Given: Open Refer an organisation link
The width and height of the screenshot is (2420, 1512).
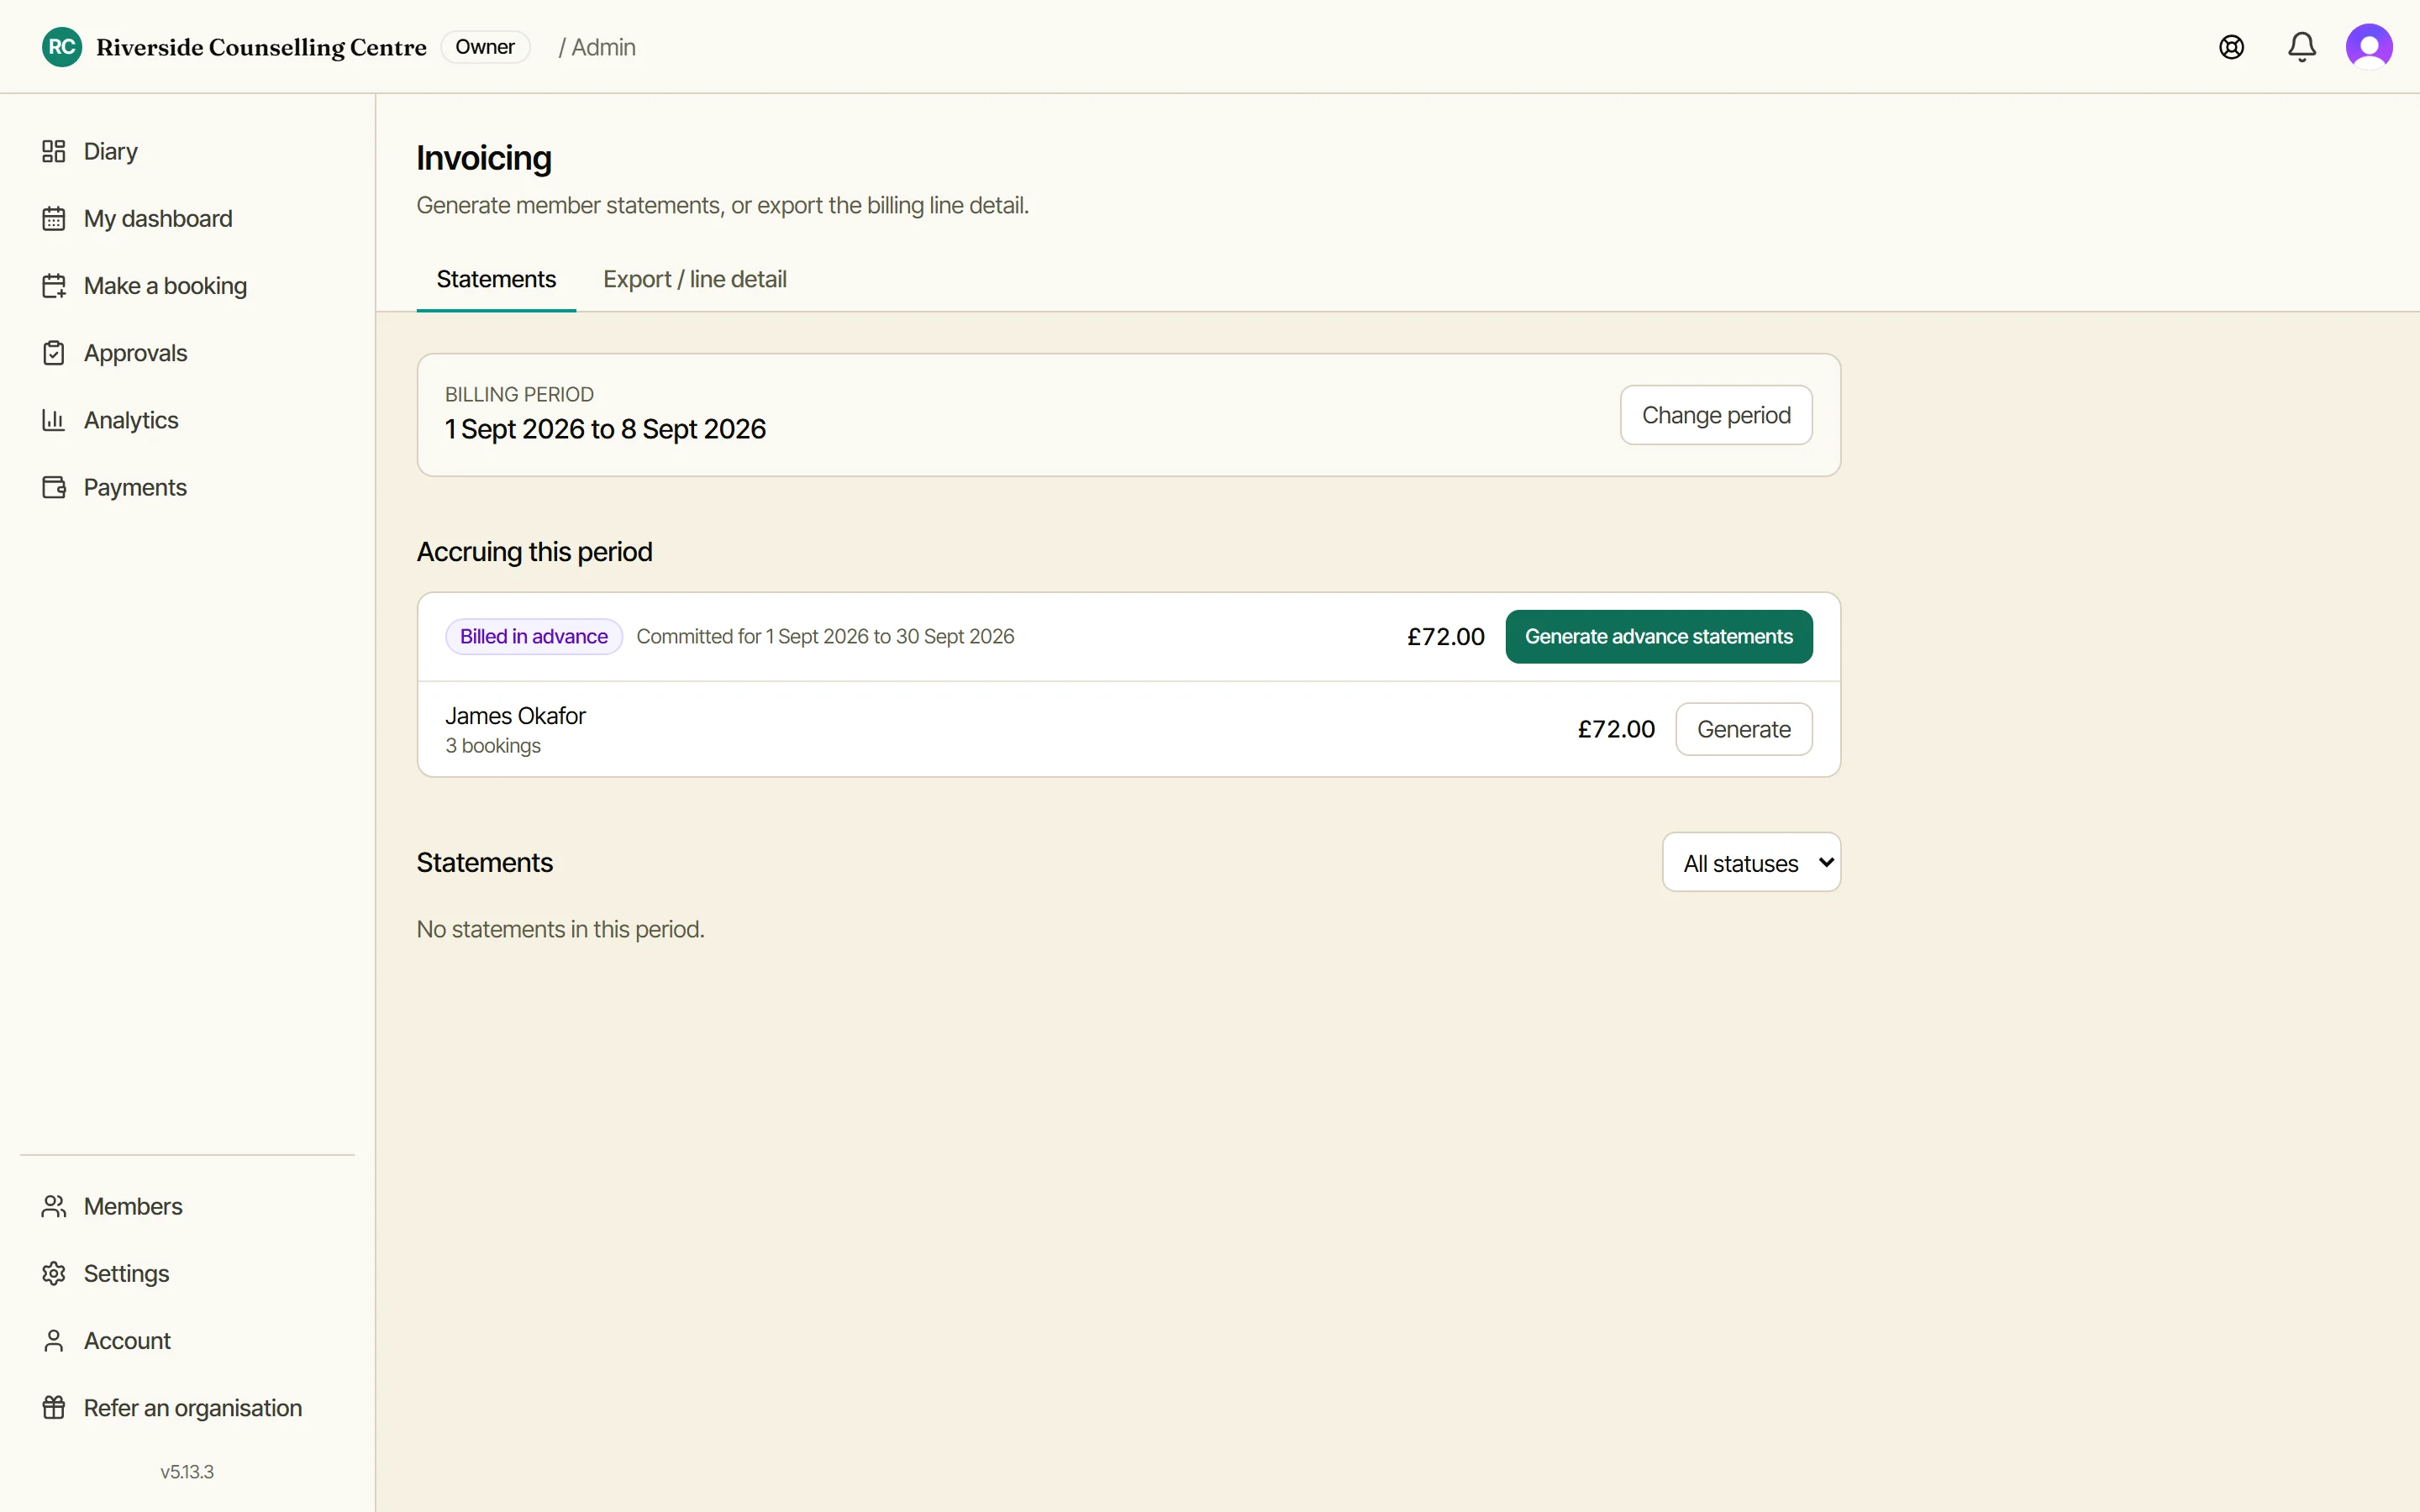Looking at the screenshot, I should pos(187,1407).
